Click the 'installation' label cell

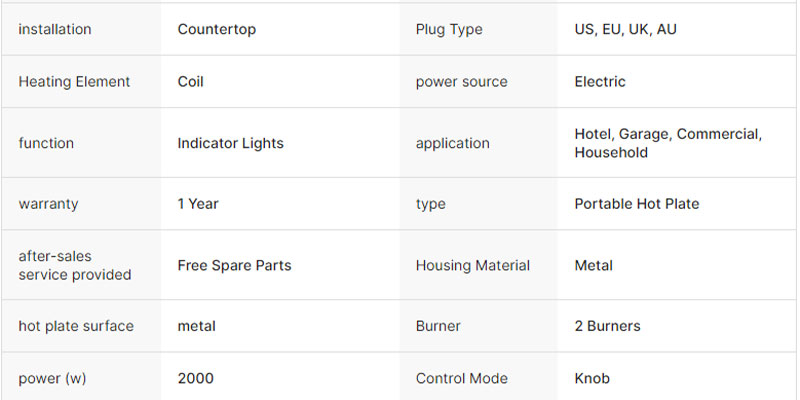click(55, 30)
